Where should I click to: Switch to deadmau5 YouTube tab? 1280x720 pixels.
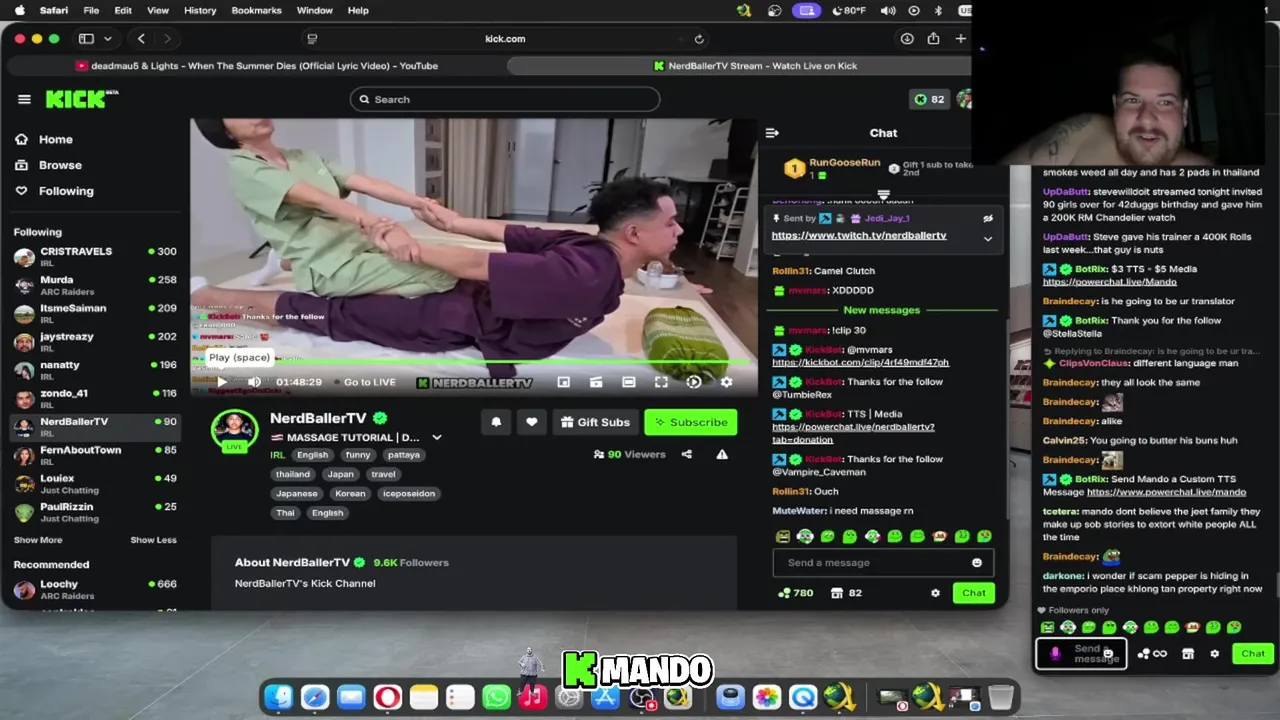click(257, 66)
